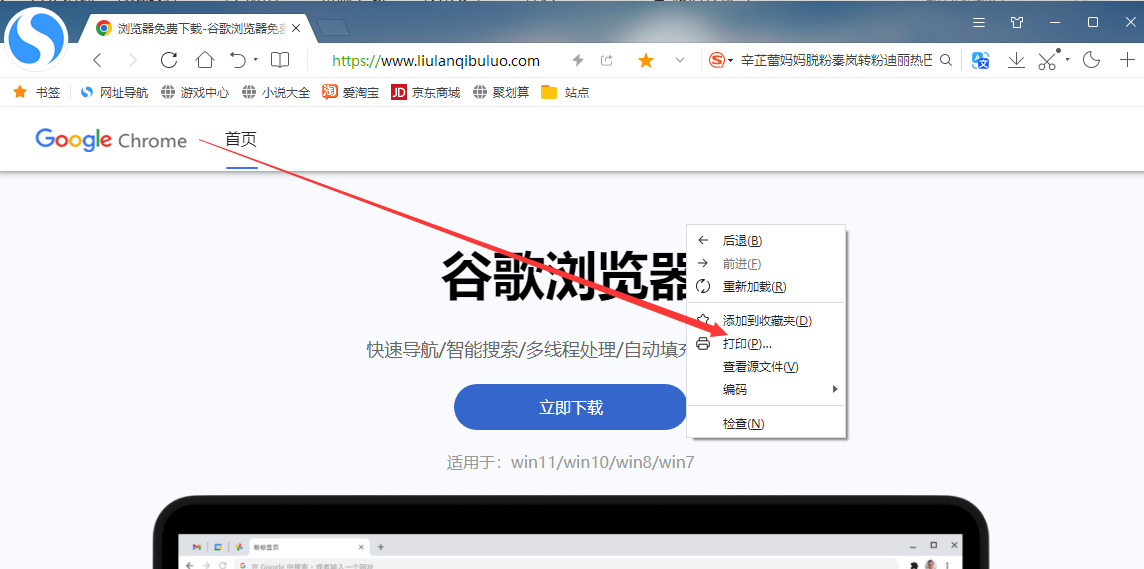This screenshot has height=569, width=1144.
Task: Open the translate tool icon
Action: point(981,61)
